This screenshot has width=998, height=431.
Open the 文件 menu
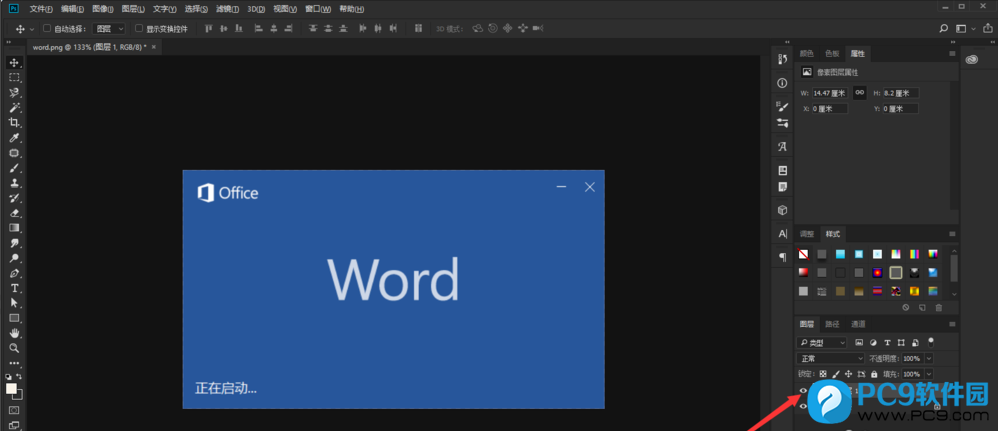(41, 9)
